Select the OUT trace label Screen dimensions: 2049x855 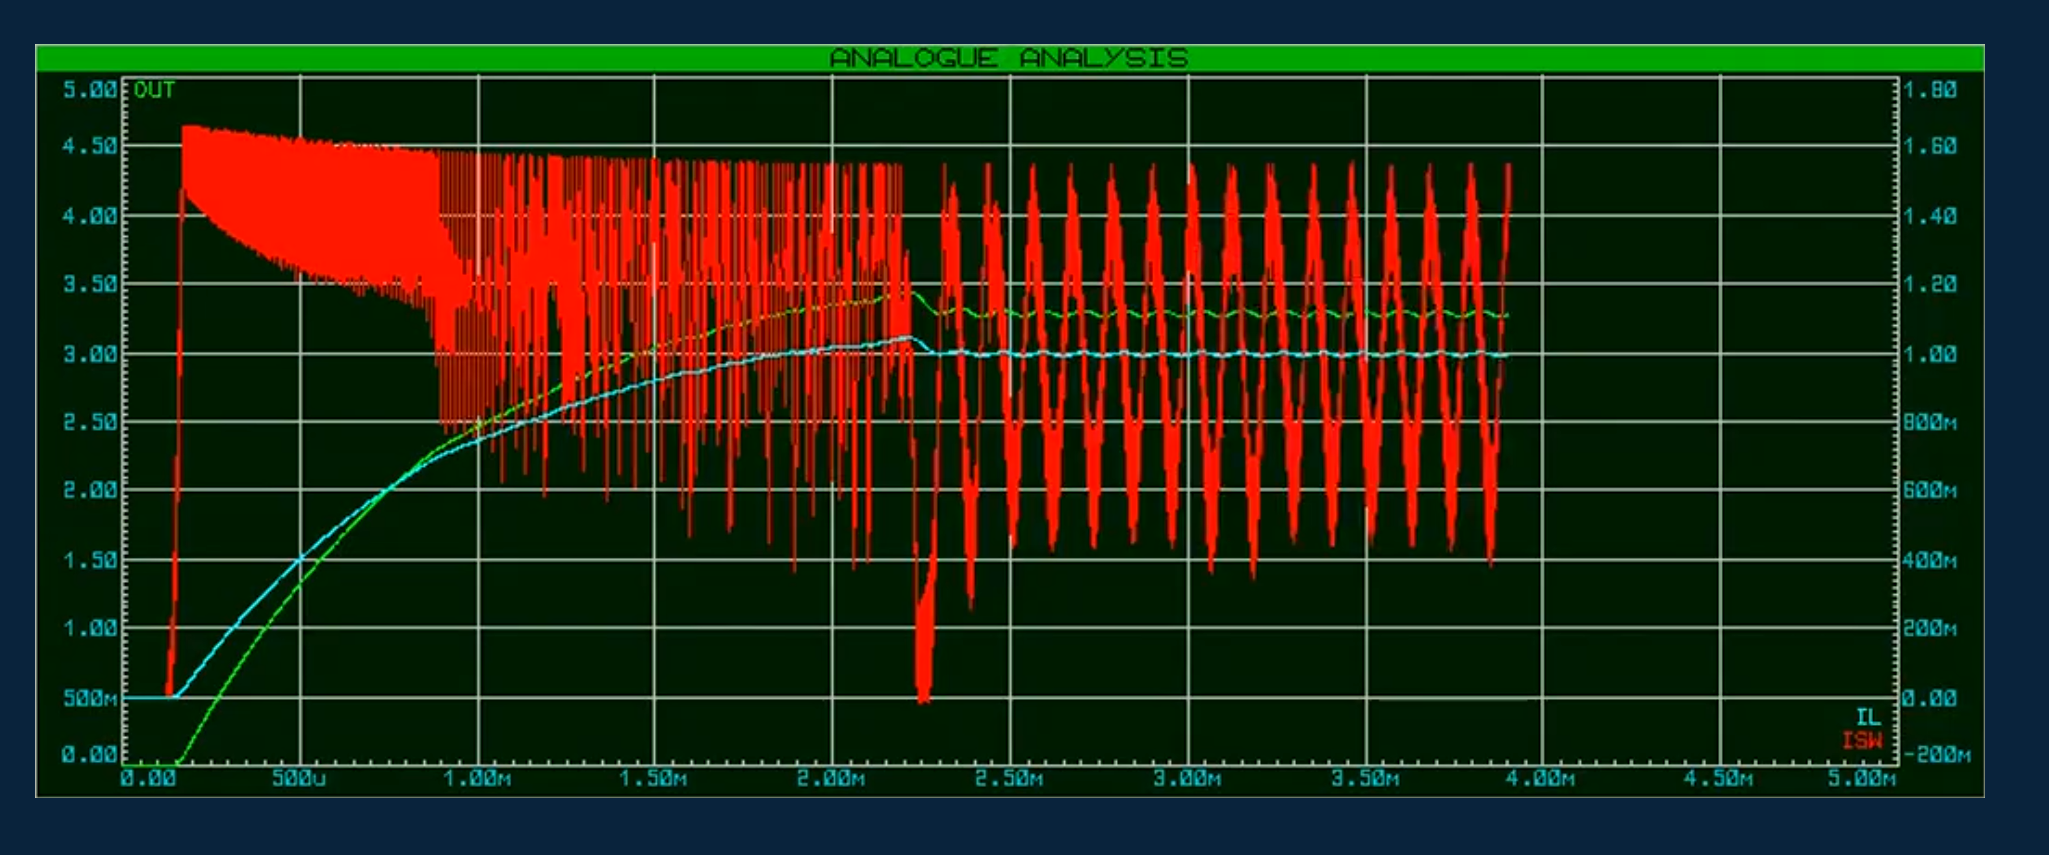point(155,90)
